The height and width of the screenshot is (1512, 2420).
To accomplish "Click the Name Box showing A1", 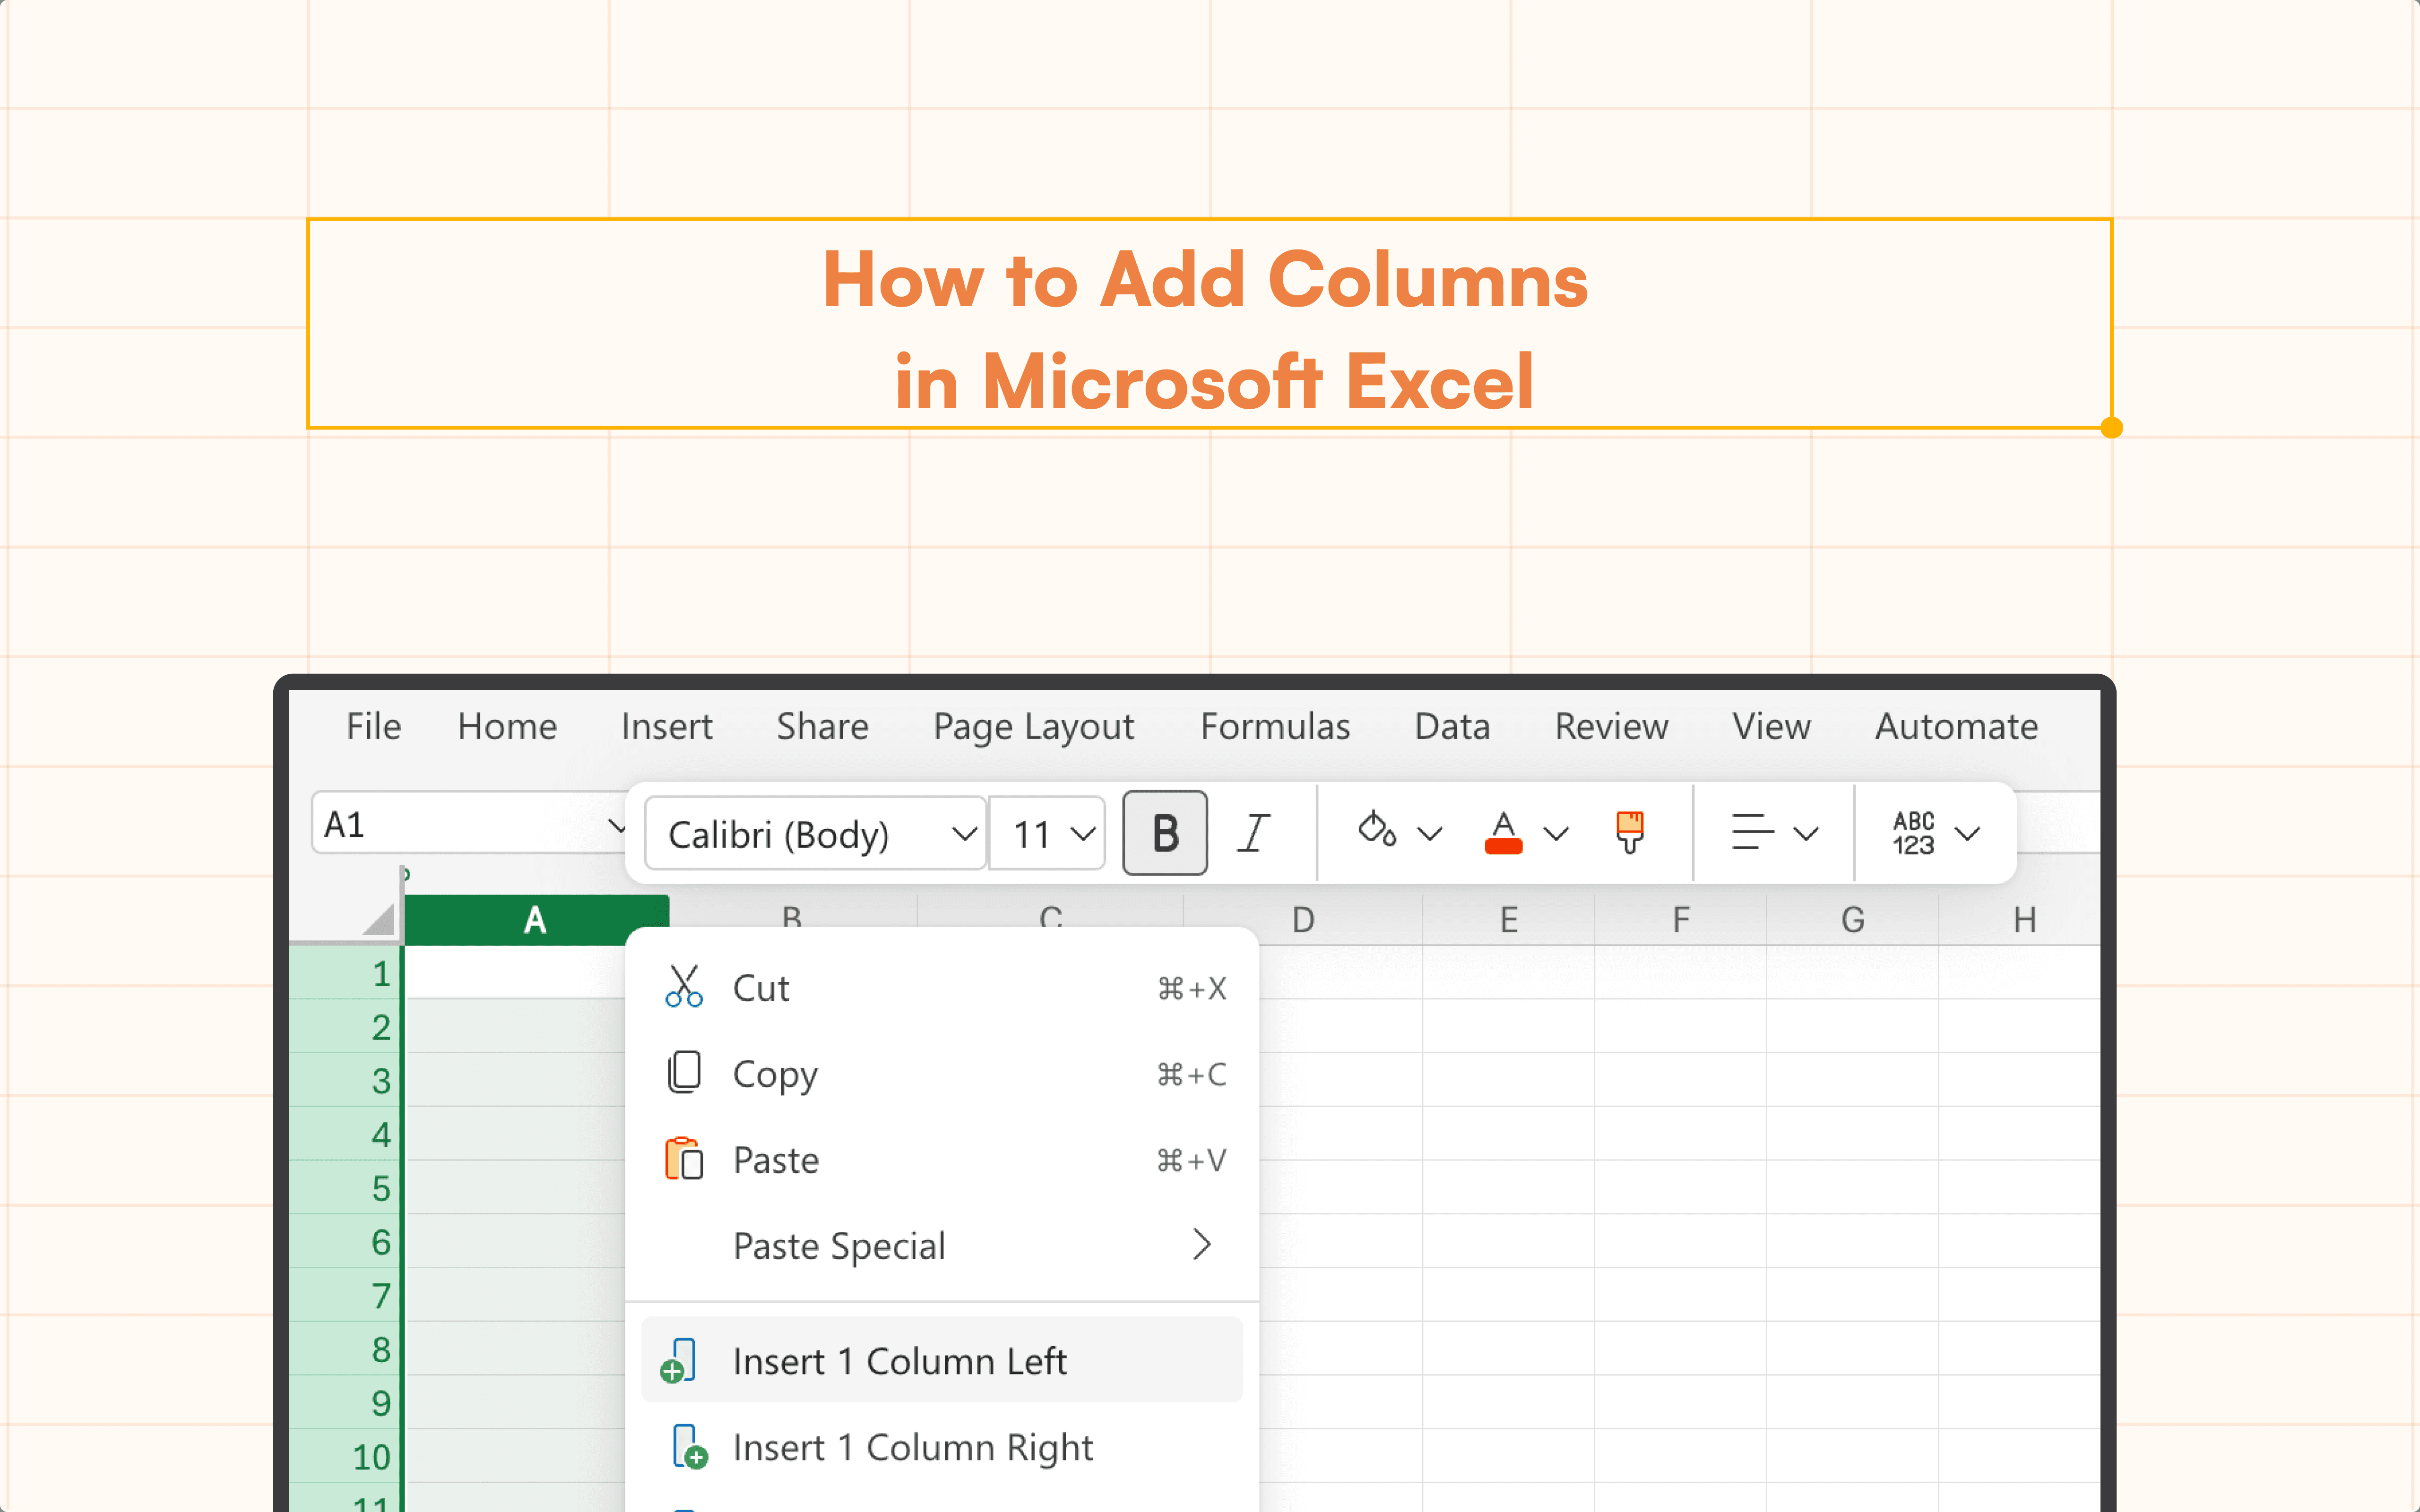I will tap(468, 824).
